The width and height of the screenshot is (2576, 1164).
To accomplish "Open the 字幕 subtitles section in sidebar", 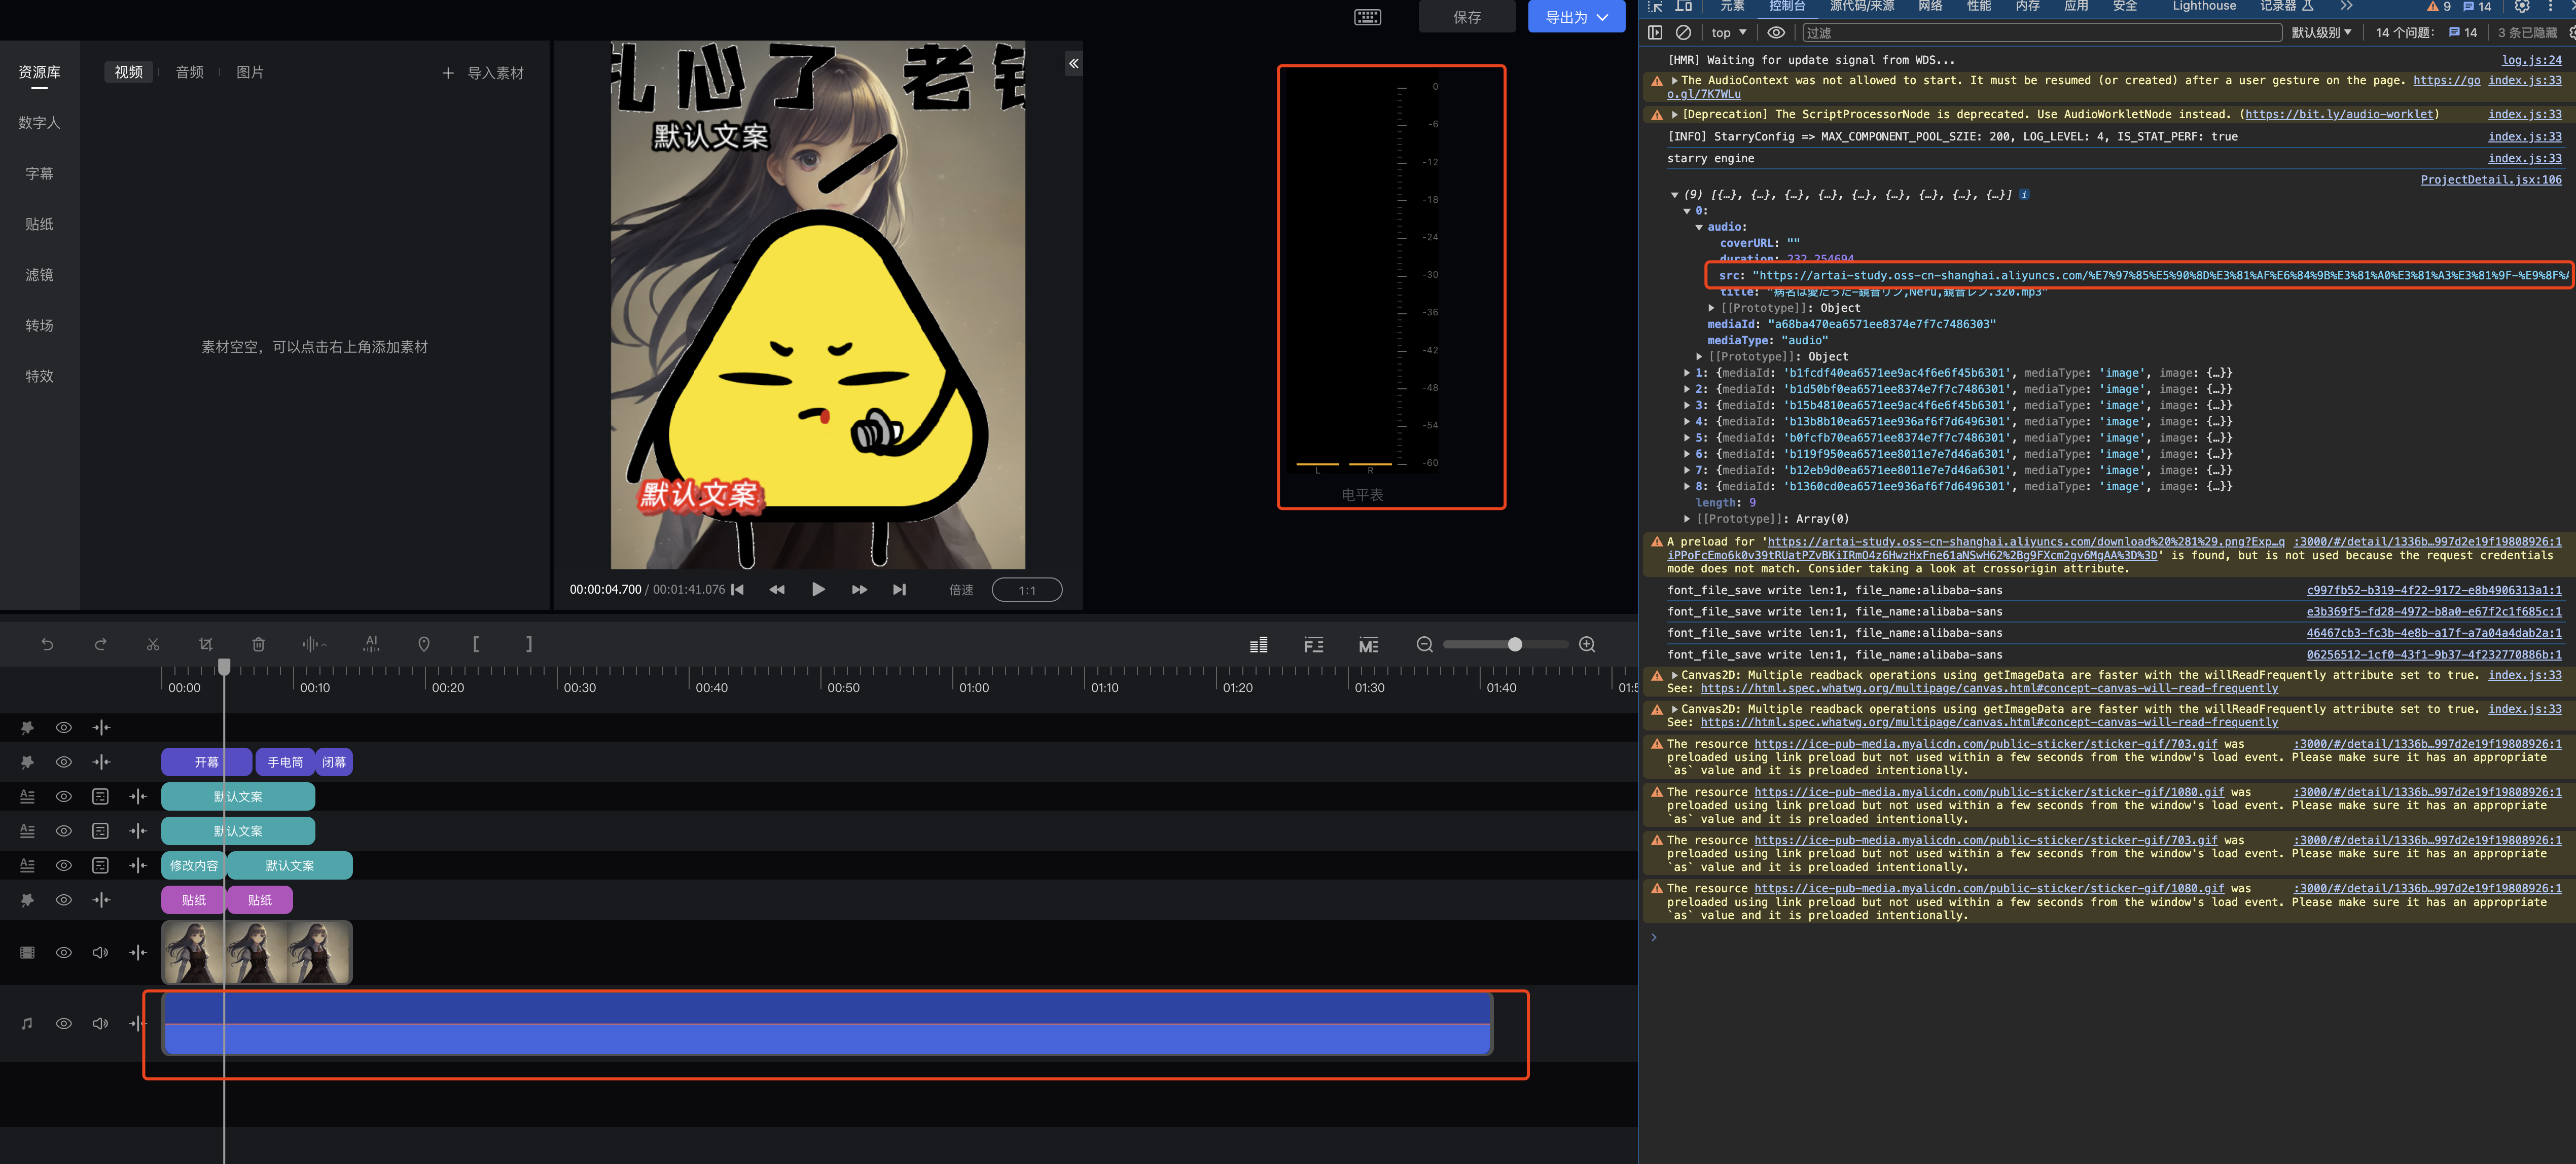I will (39, 174).
